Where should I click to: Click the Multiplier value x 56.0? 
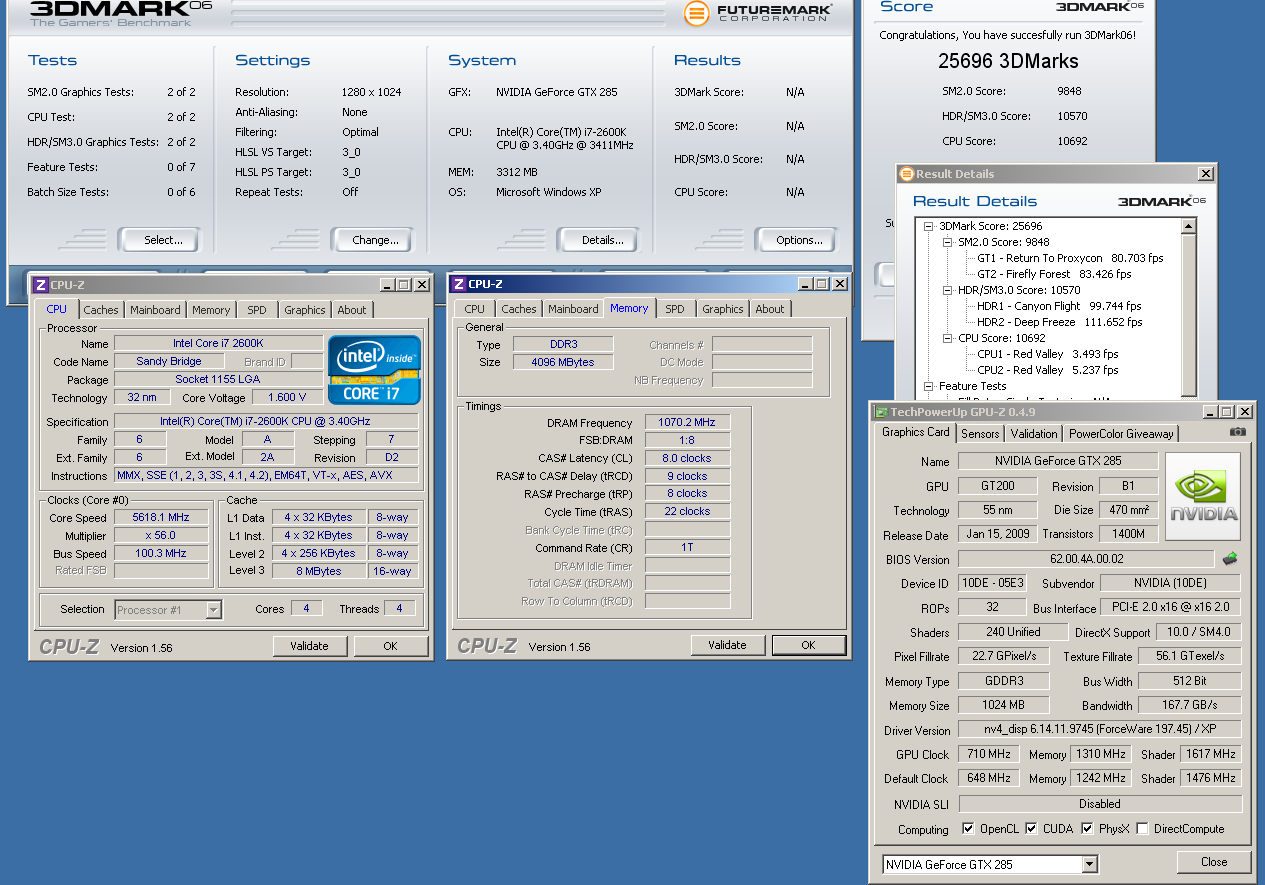(161, 535)
